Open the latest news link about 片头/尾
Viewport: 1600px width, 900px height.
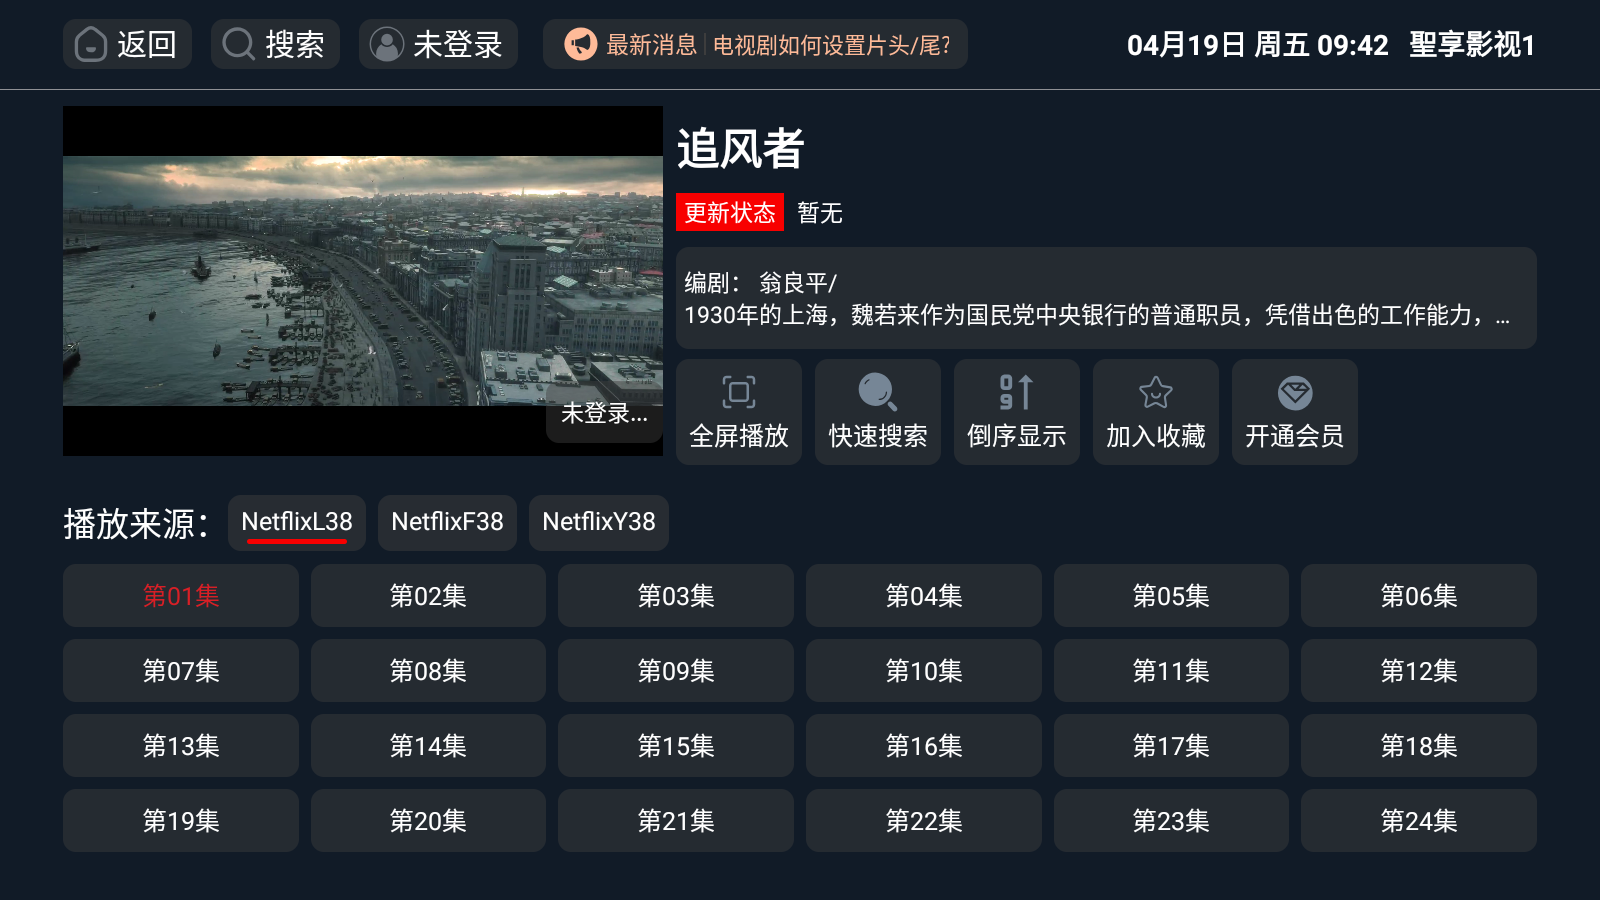click(x=831, y=45)
